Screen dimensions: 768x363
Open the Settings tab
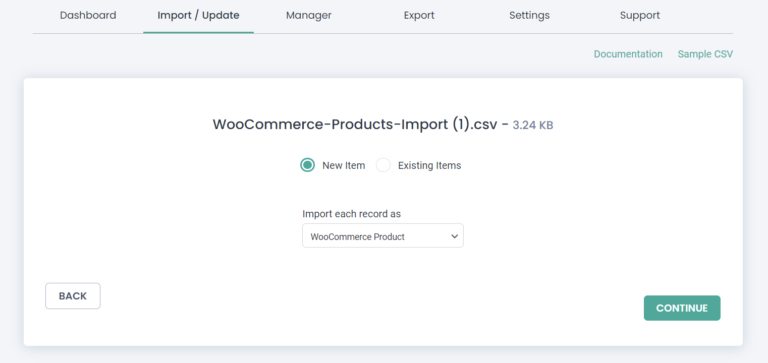(x=529, y=15)
